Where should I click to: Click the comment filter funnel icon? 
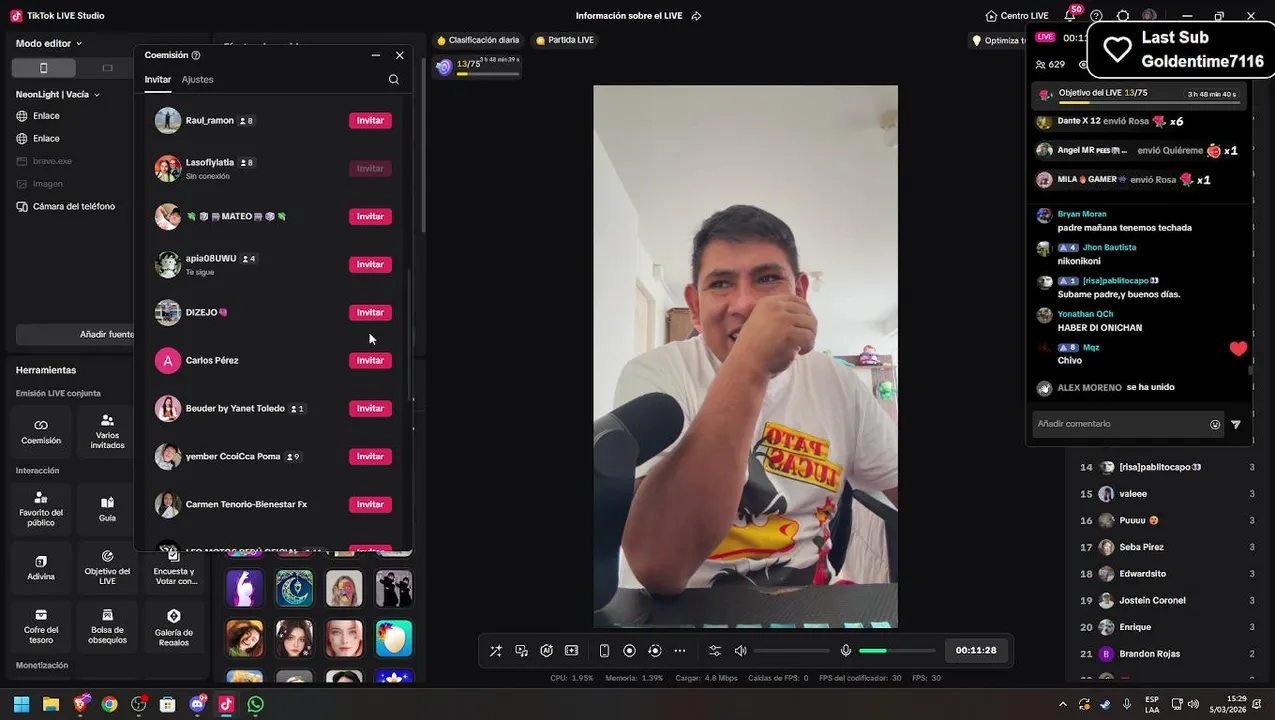coord(1236,424)
